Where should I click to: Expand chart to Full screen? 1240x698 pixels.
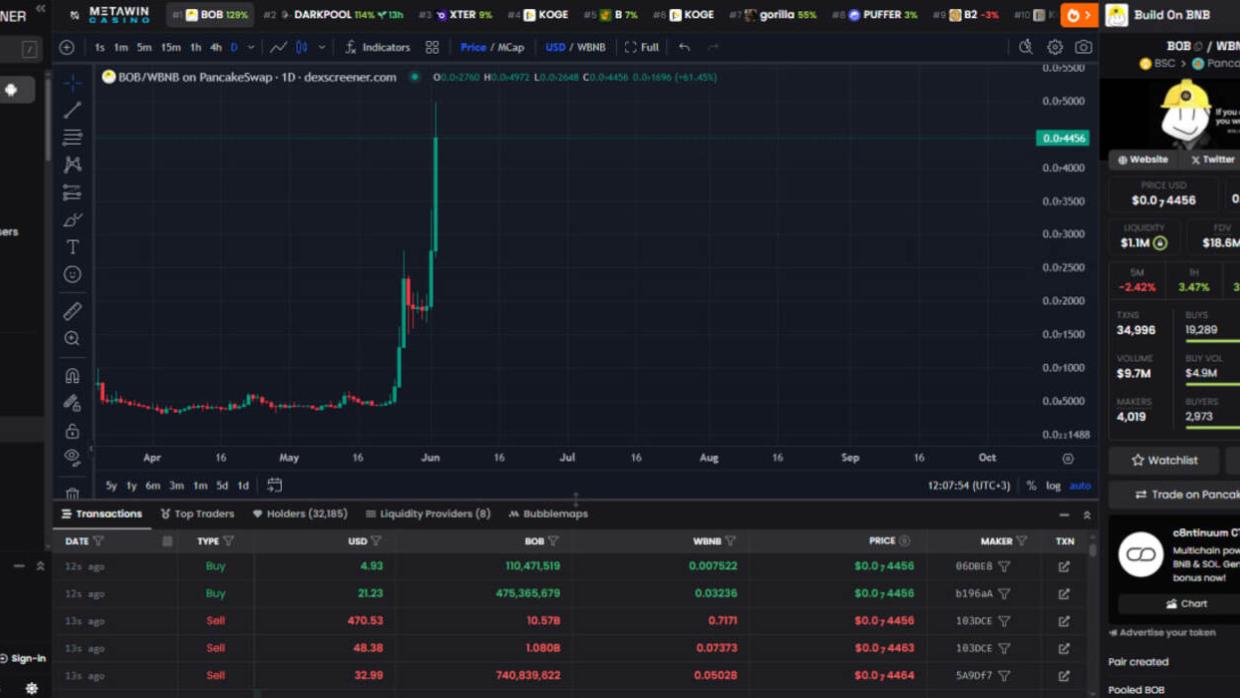pyautogui.click(x=642, y=47)
